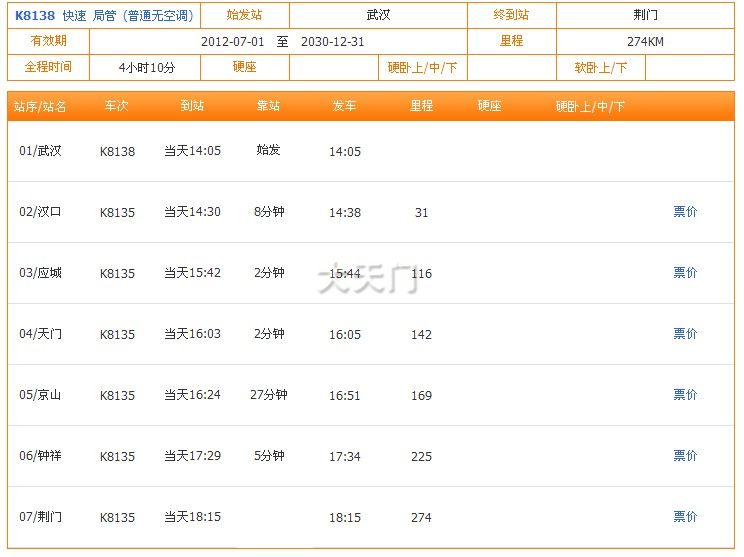
Task: Select the 03/应城 station entry
Action: (40, 273)
